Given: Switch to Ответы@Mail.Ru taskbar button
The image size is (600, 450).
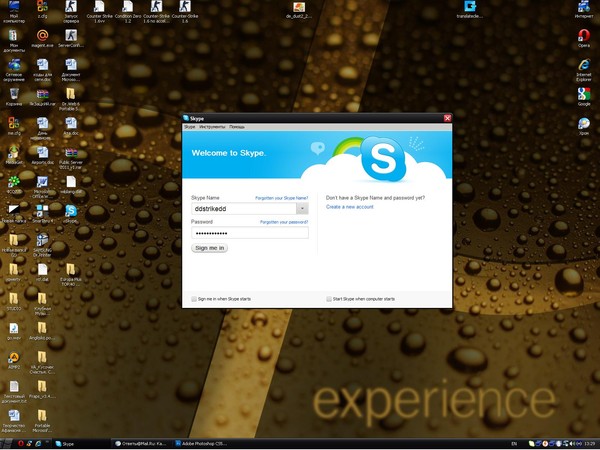Looking at the screenshot, I should pos(141,444).
